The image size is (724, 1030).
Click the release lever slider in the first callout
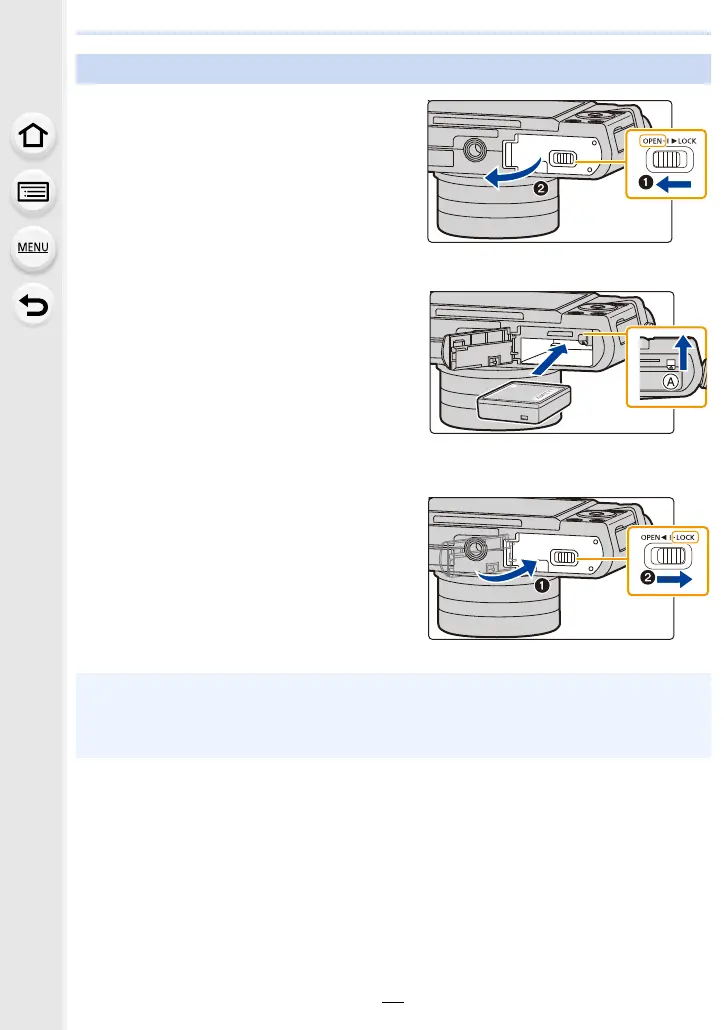[669, 160]
